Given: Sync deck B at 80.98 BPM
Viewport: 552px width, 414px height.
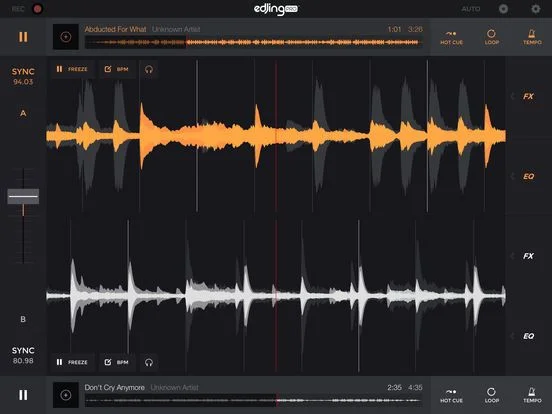Looking at the screenshot, I should pyautogui.click(x=23, y=355).
